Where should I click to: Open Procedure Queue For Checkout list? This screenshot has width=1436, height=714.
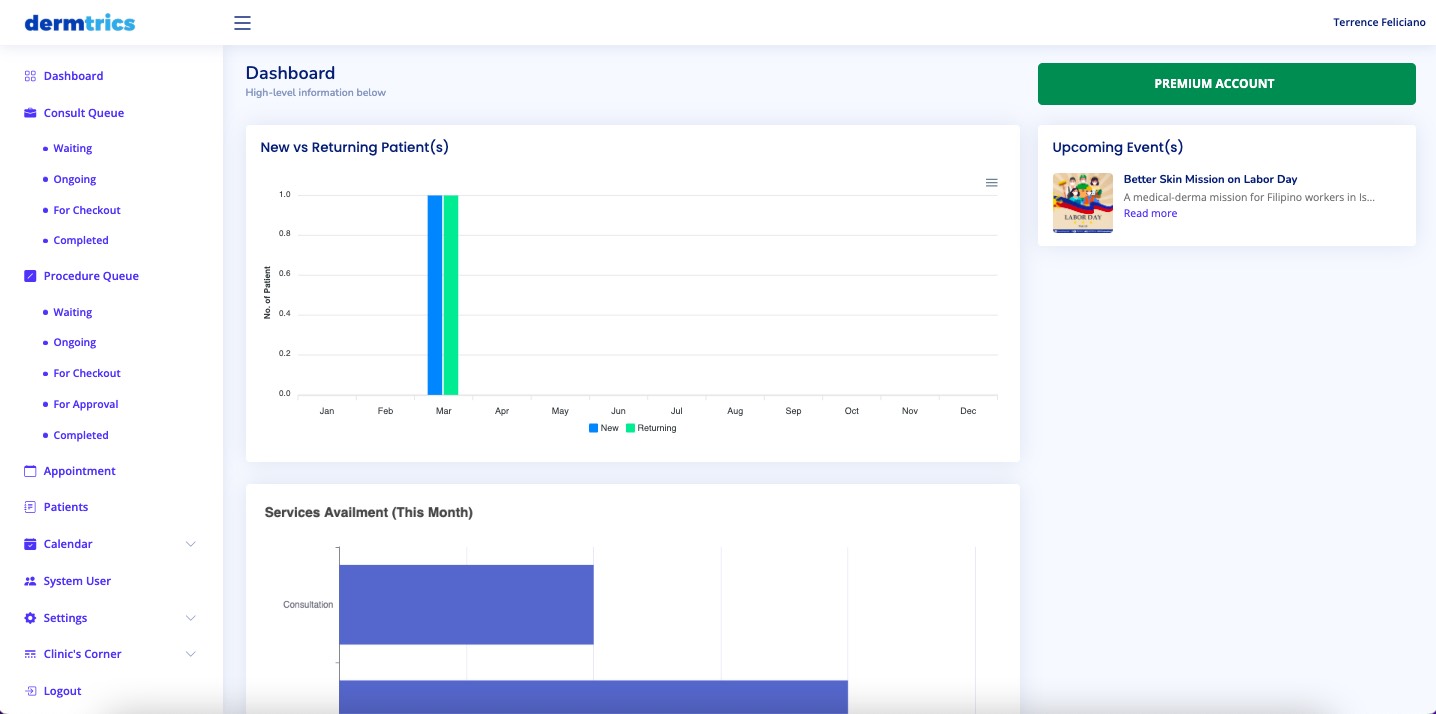coord(86,373)
